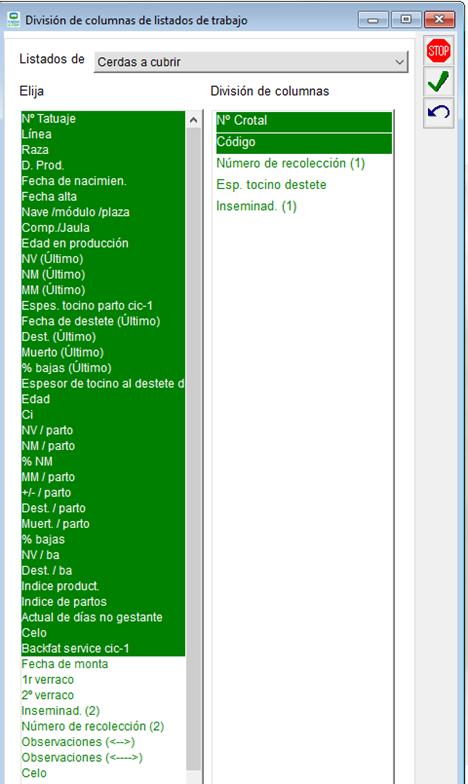
Task: Select Fecha alta entry
Action: pyautogui.click(x=103, y=196)
